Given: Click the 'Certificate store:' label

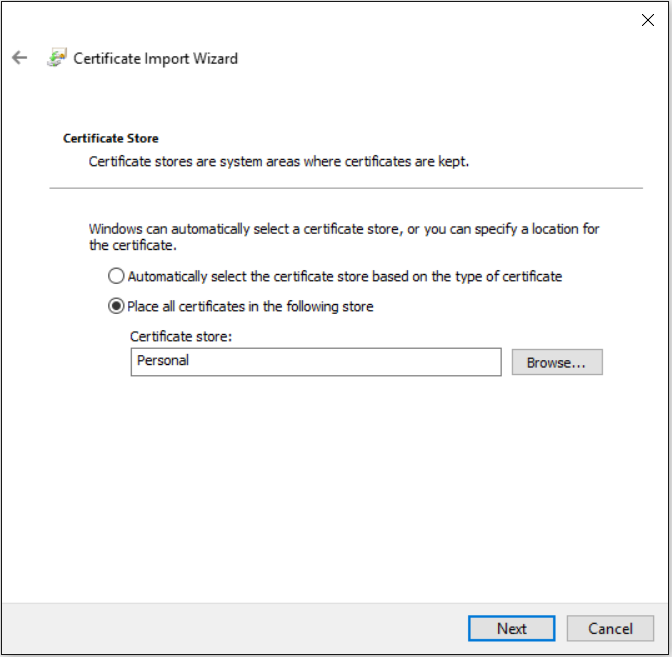Looking at the screenshot, I should (x=181, y=336).
